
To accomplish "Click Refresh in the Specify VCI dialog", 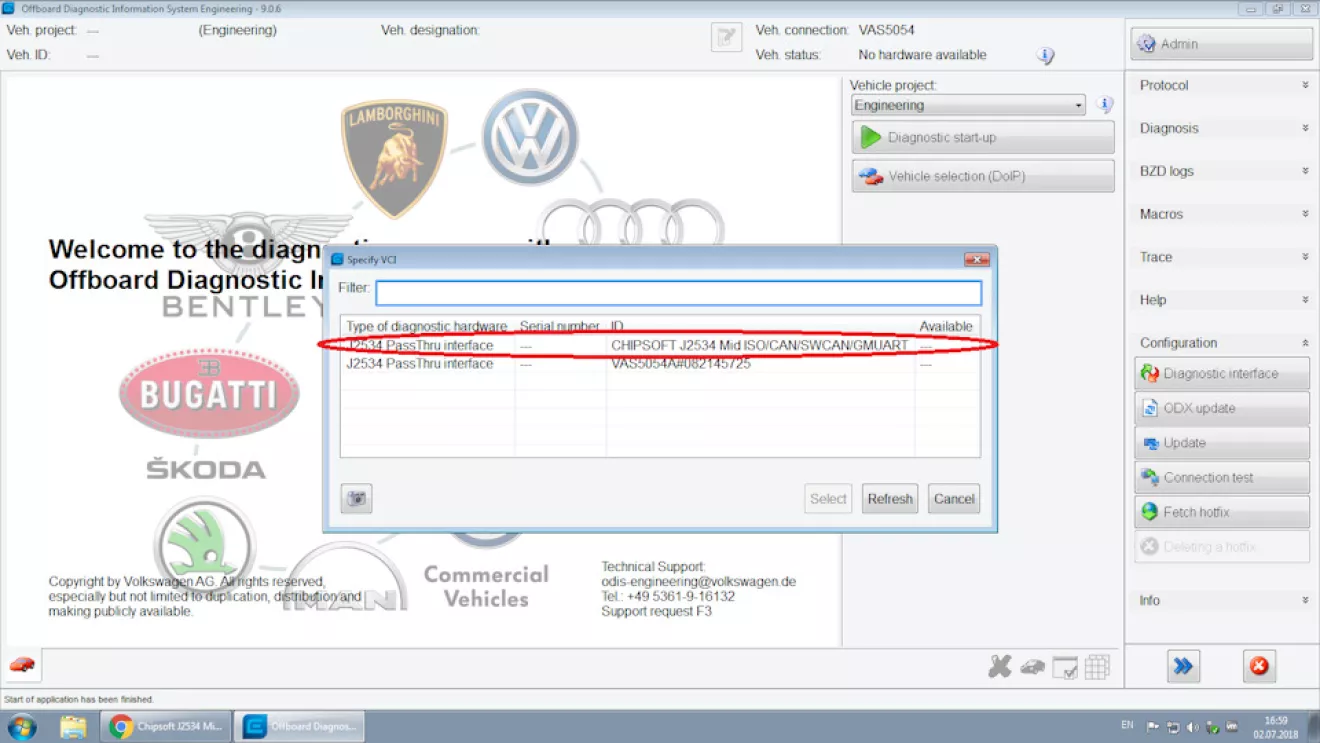I will coord(890,499).
